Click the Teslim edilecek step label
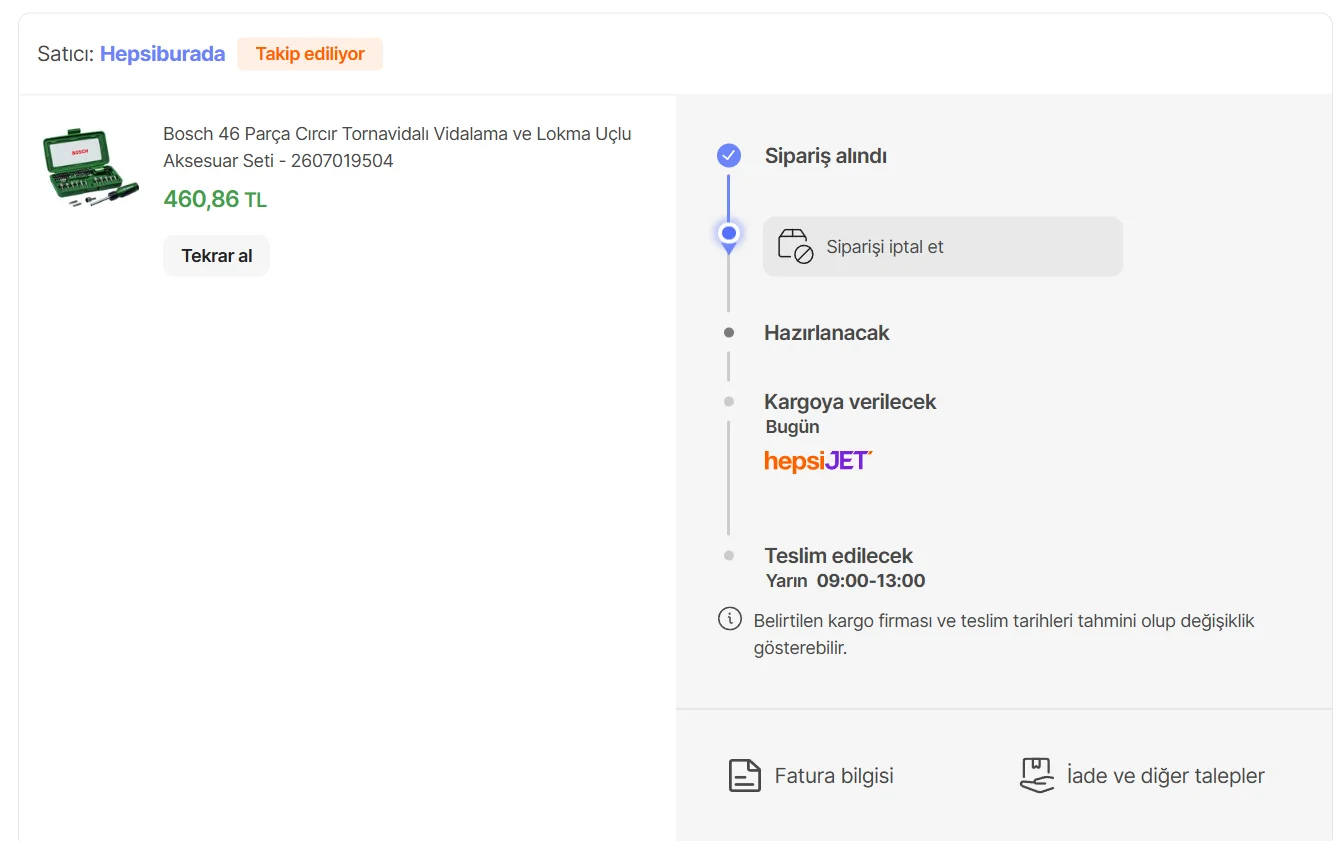The width and height of the screenshot is (1339, 841). [x=839, y=556]
